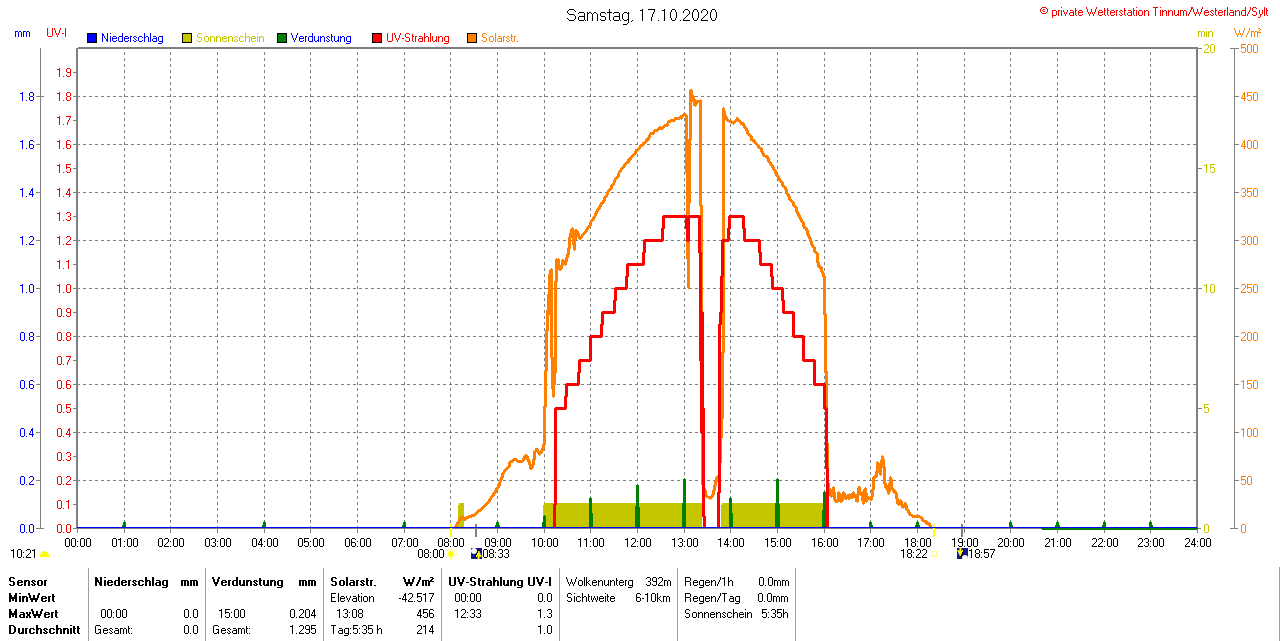Screen dimensions: 1280x641
Task: Click the green Verdunstung legend swatch
Action: pyautogui.click(x=282, y=38)
